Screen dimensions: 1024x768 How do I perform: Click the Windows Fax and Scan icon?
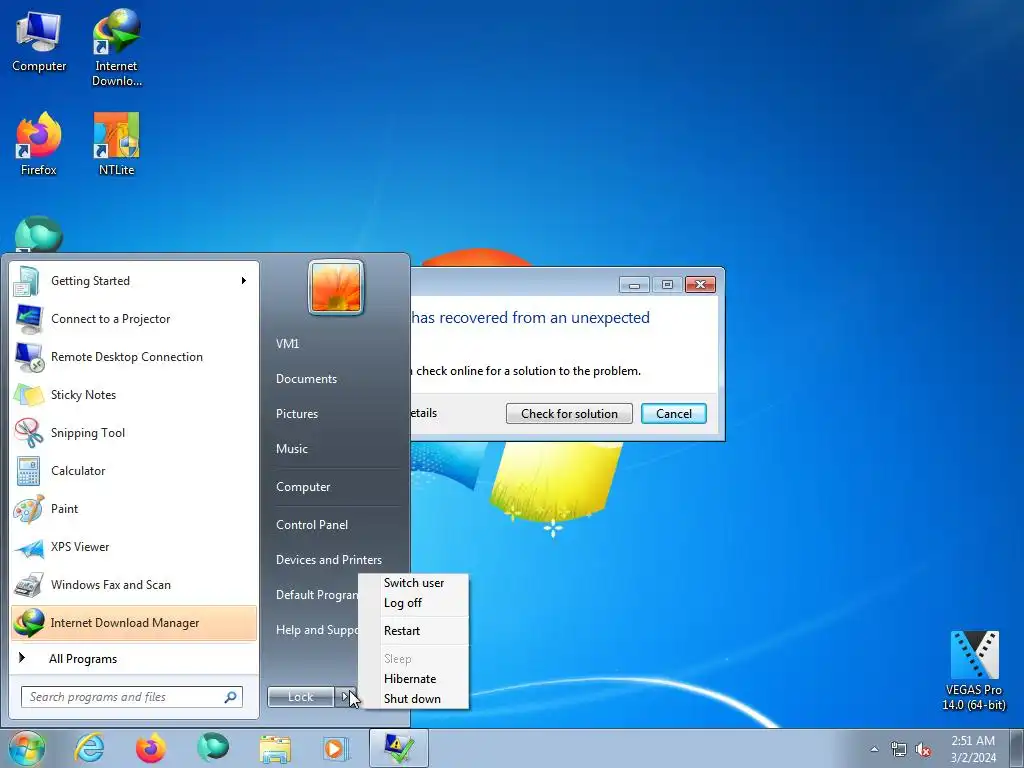click(27, 584)
